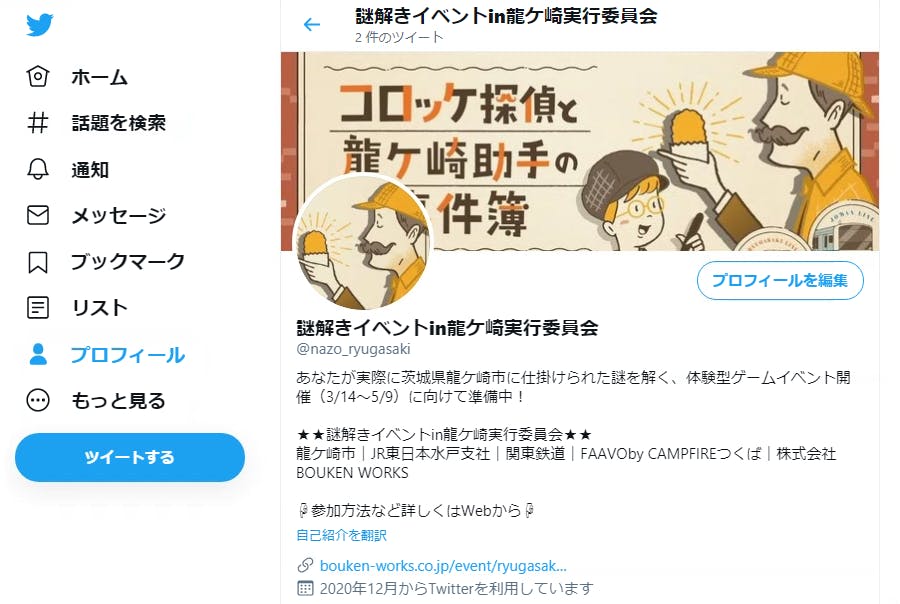
Task: Open the リスト list icon
Action: (38, 308)
